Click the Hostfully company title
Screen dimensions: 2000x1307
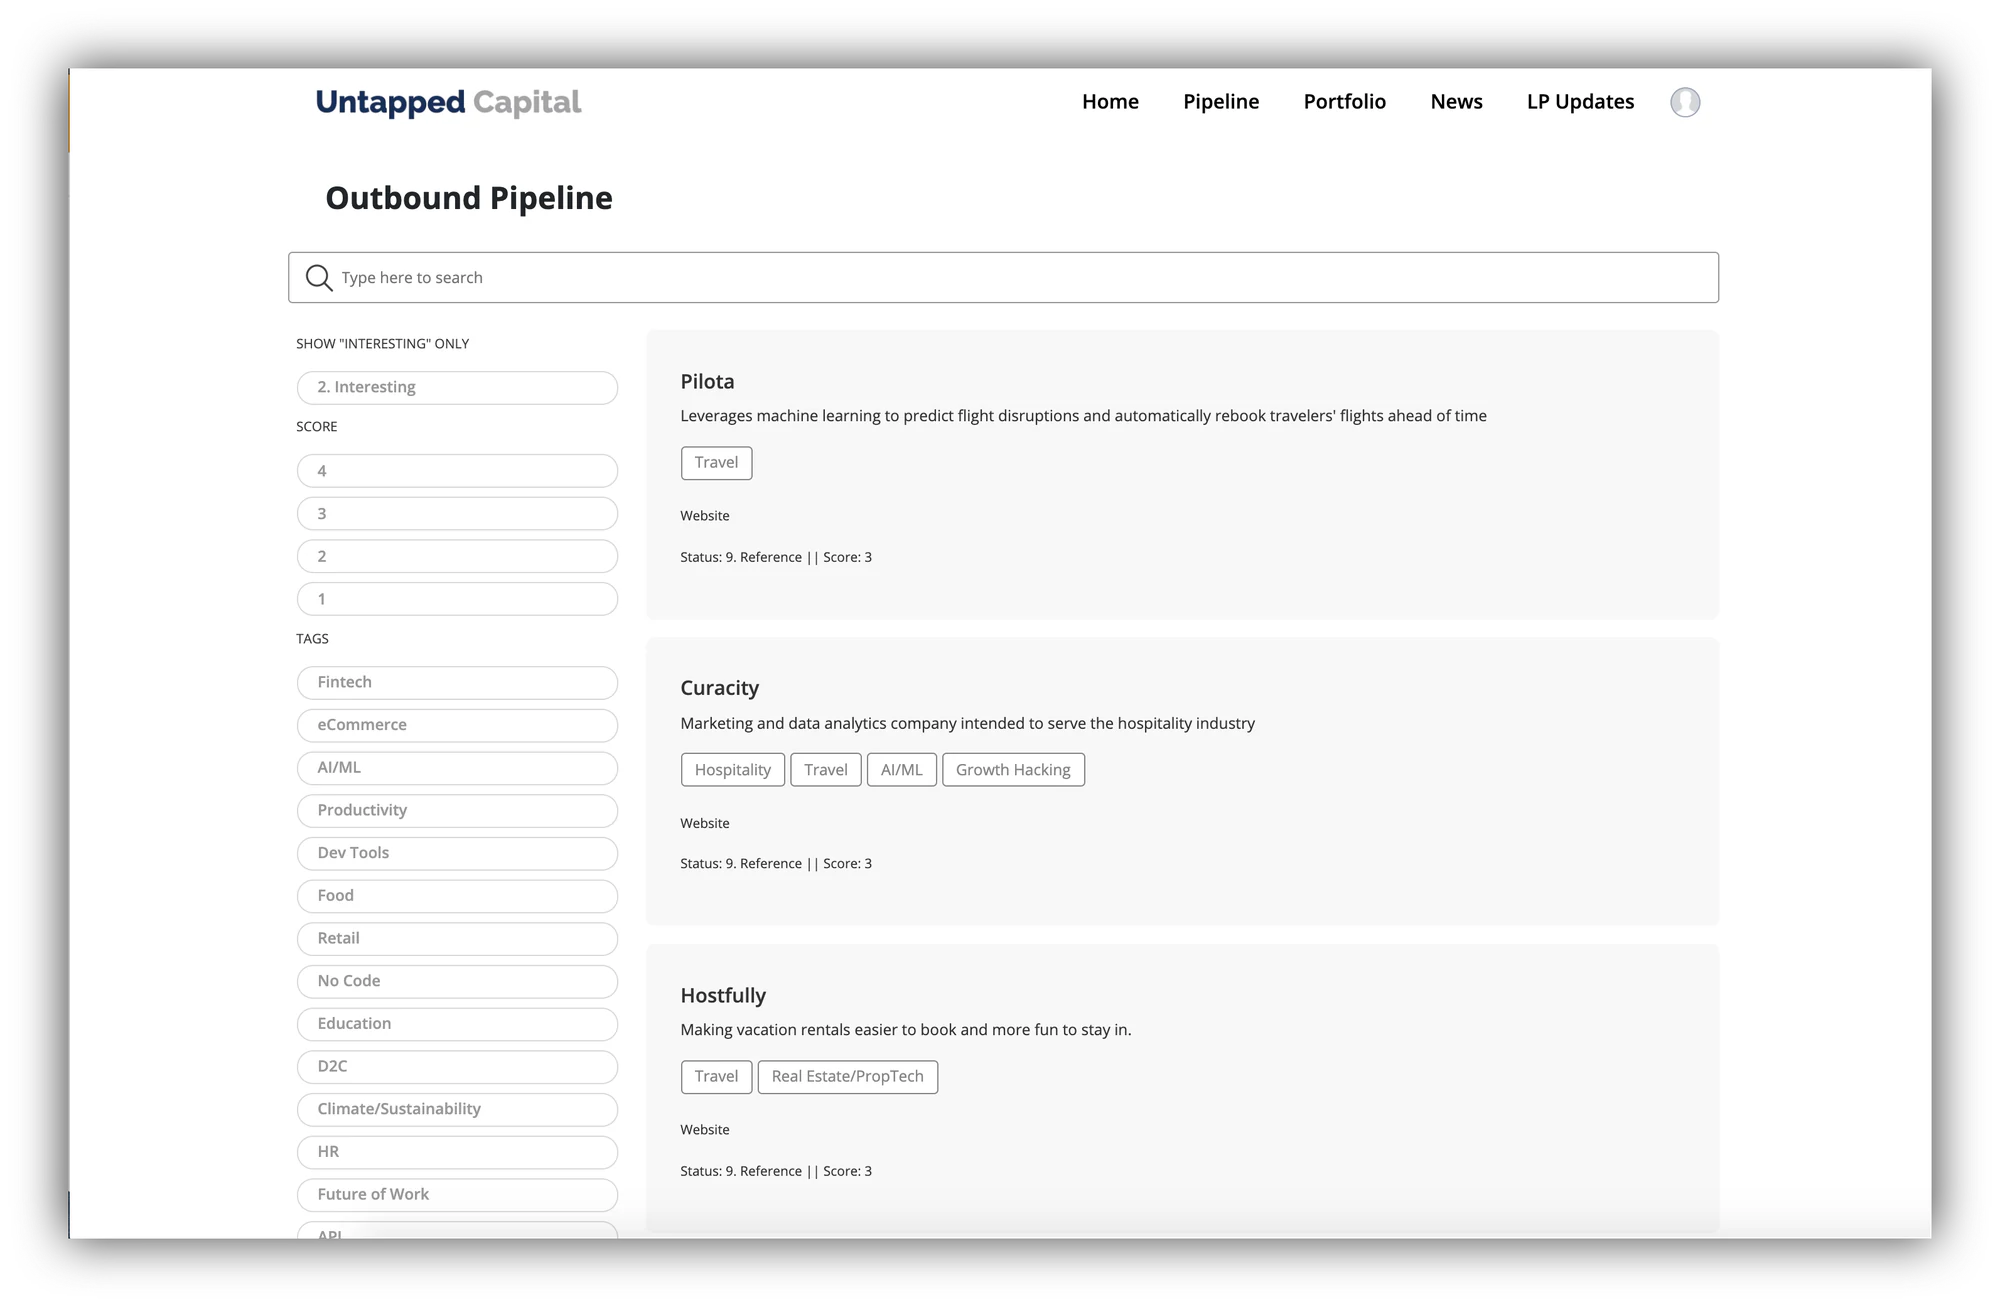tap(723, 996)
